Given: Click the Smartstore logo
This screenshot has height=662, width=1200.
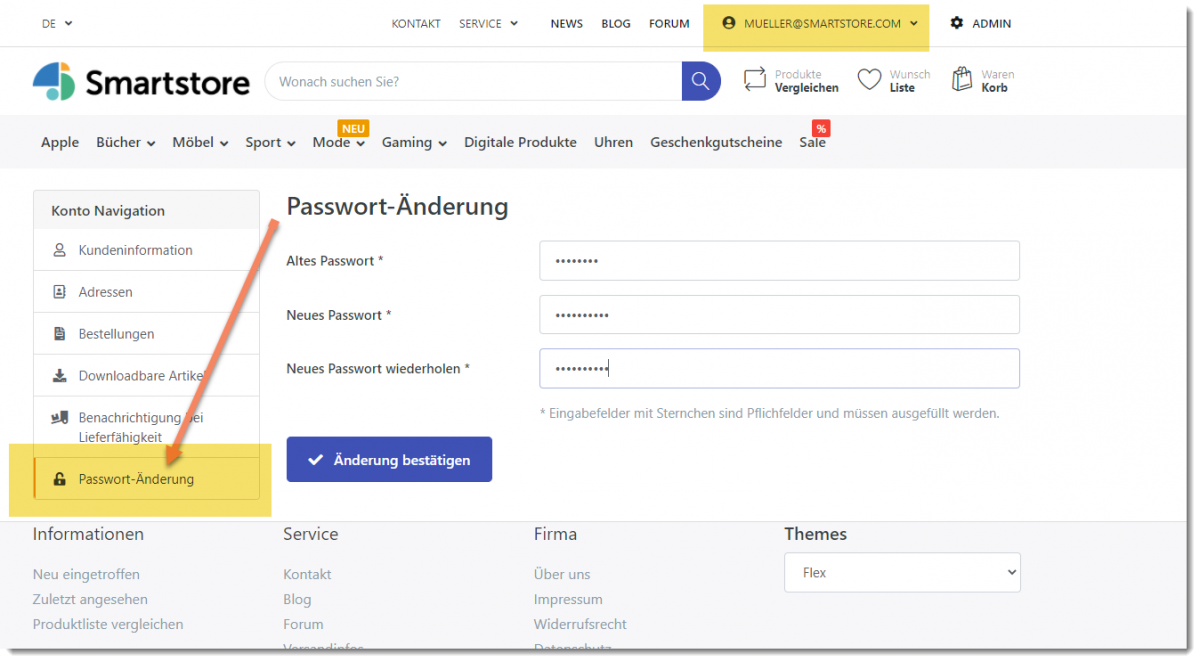Looking at the screenshot, I should pos(141,82).
